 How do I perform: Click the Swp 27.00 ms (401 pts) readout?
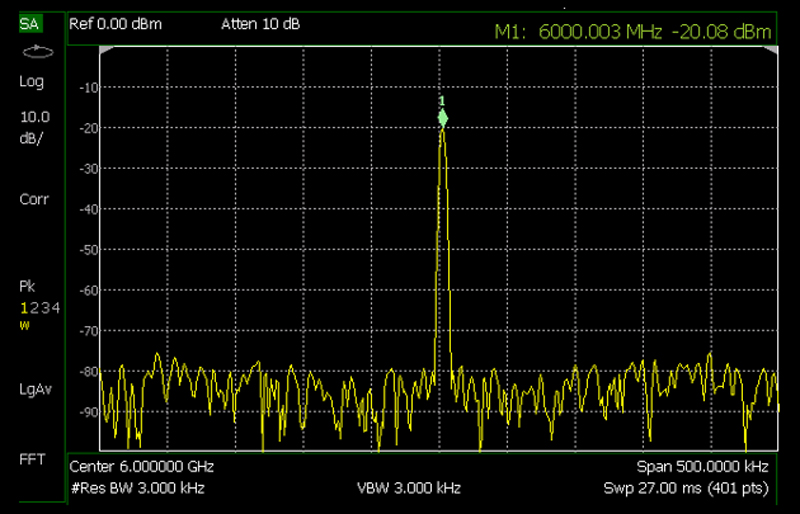click(686, 488)
